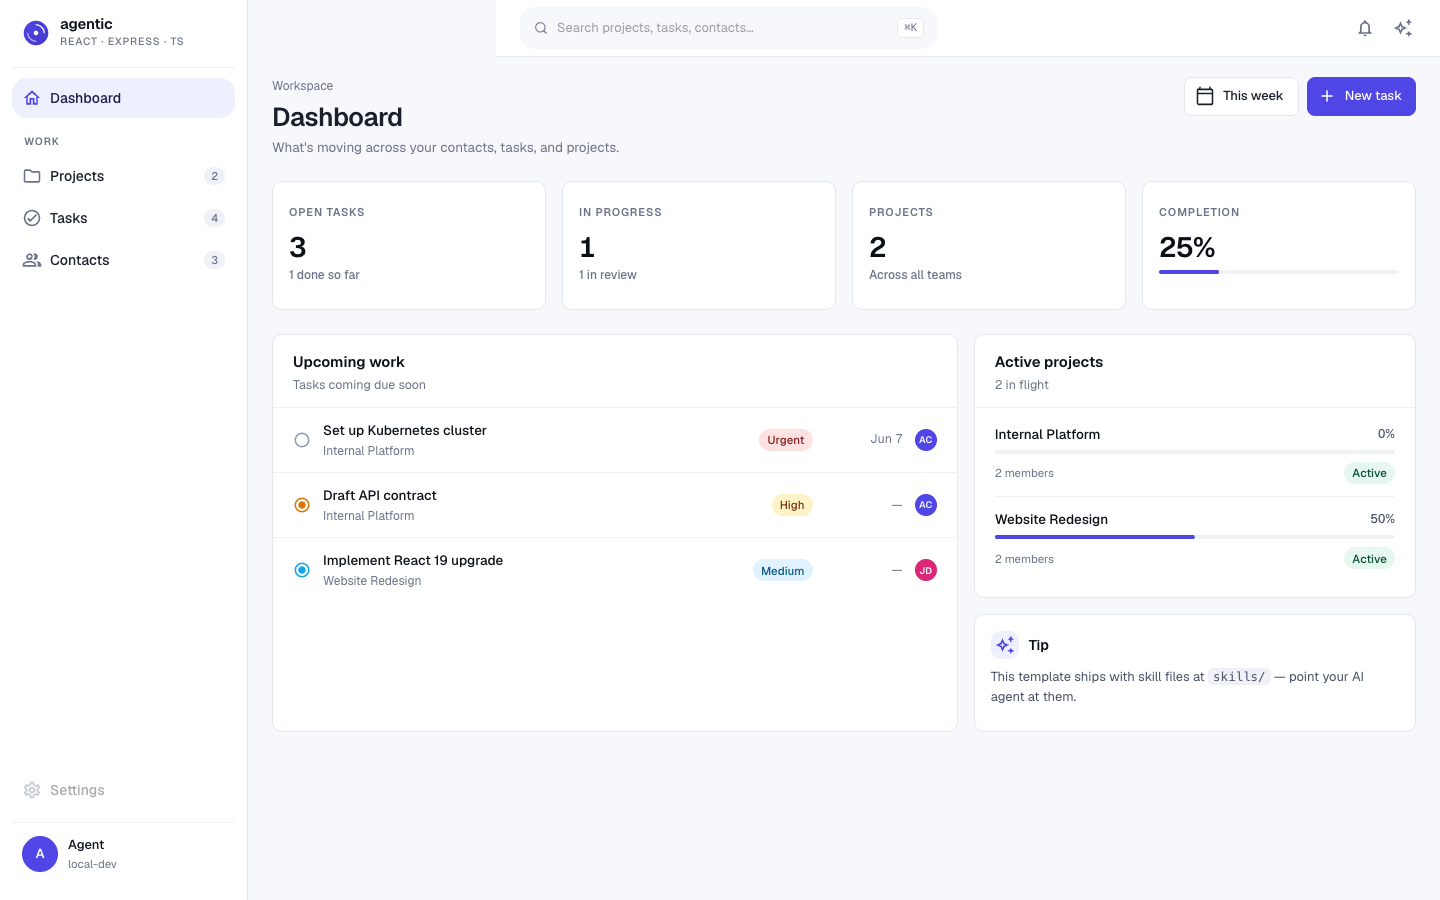
Task: Click the Urgent priority badge
Action: tap(786, 440)
